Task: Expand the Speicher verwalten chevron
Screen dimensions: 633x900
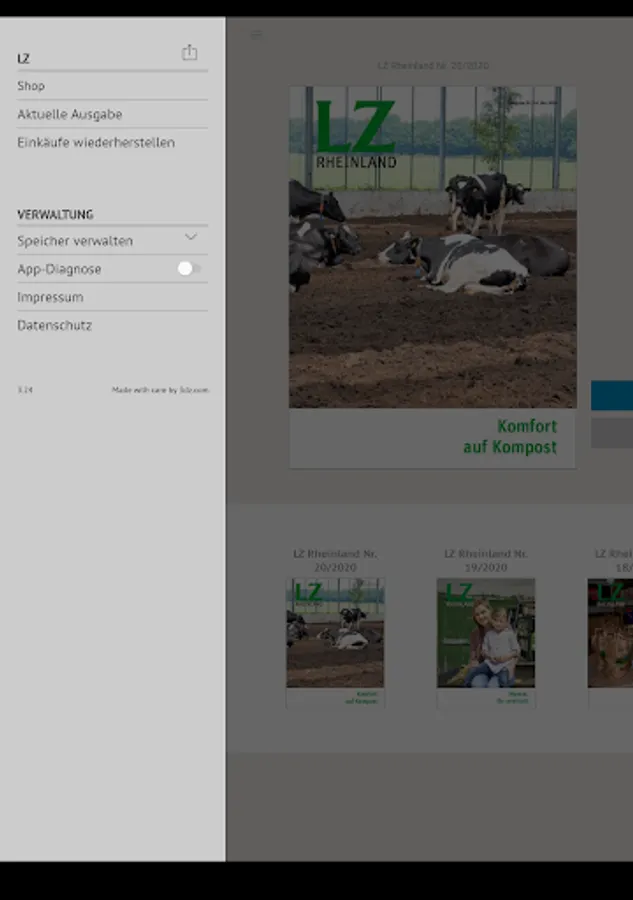Action: [x=191, y=237]
